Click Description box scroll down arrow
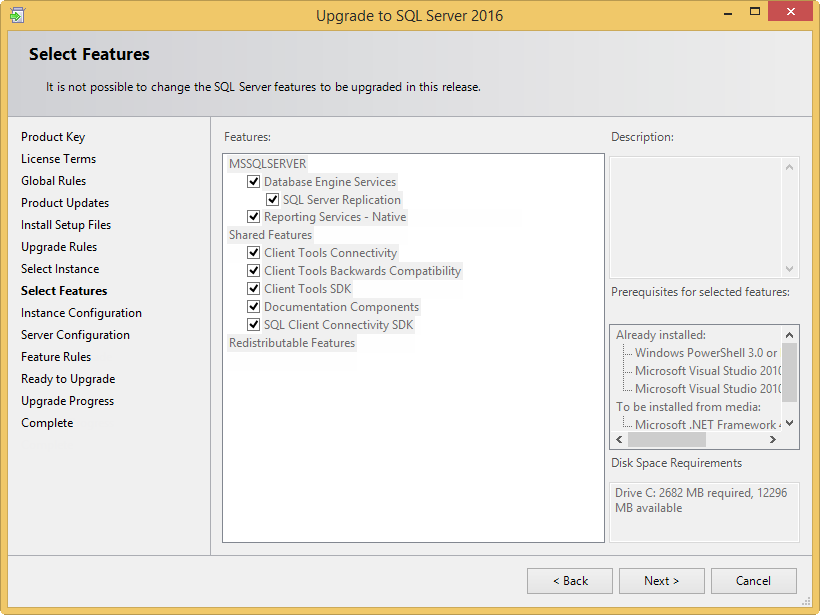Screen dimensions: 820x615 click(x=790, y=269)
